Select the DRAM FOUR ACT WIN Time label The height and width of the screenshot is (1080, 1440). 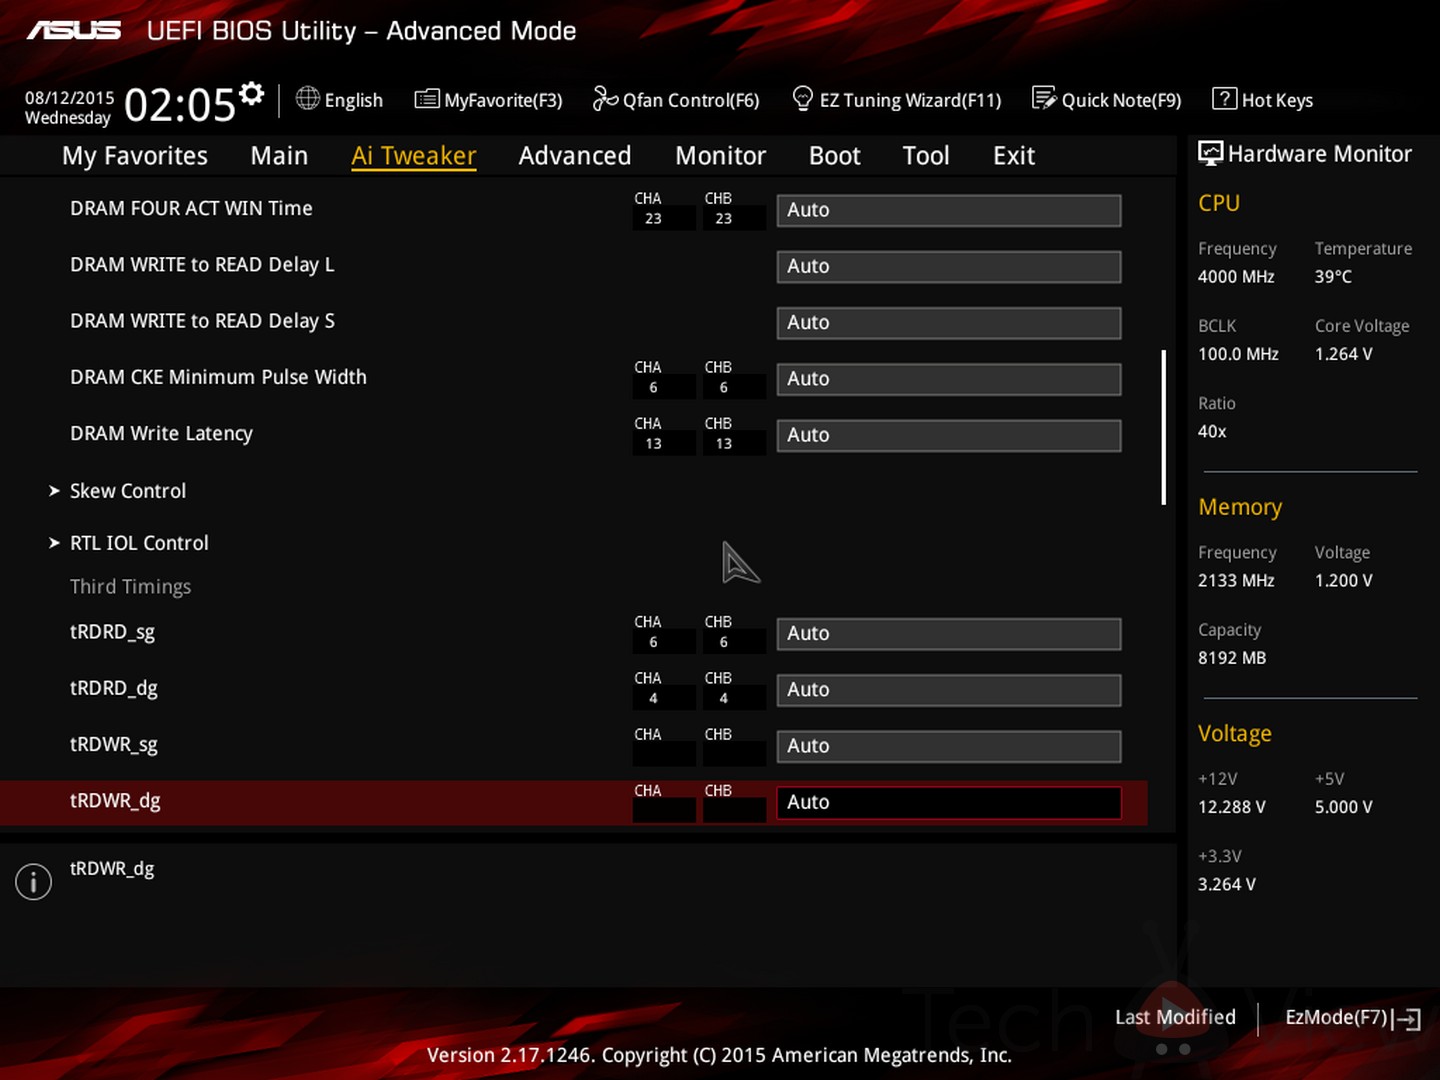pyautogui.click(x=191, y=208)
